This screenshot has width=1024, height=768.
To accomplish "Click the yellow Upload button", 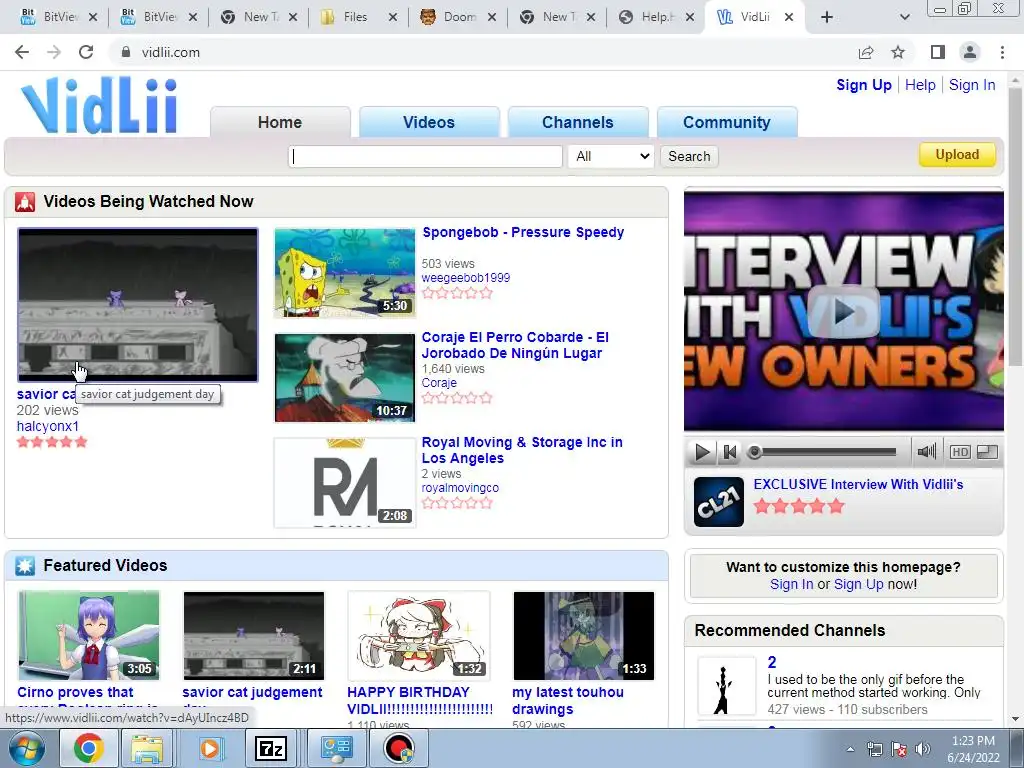I will 957,155.
